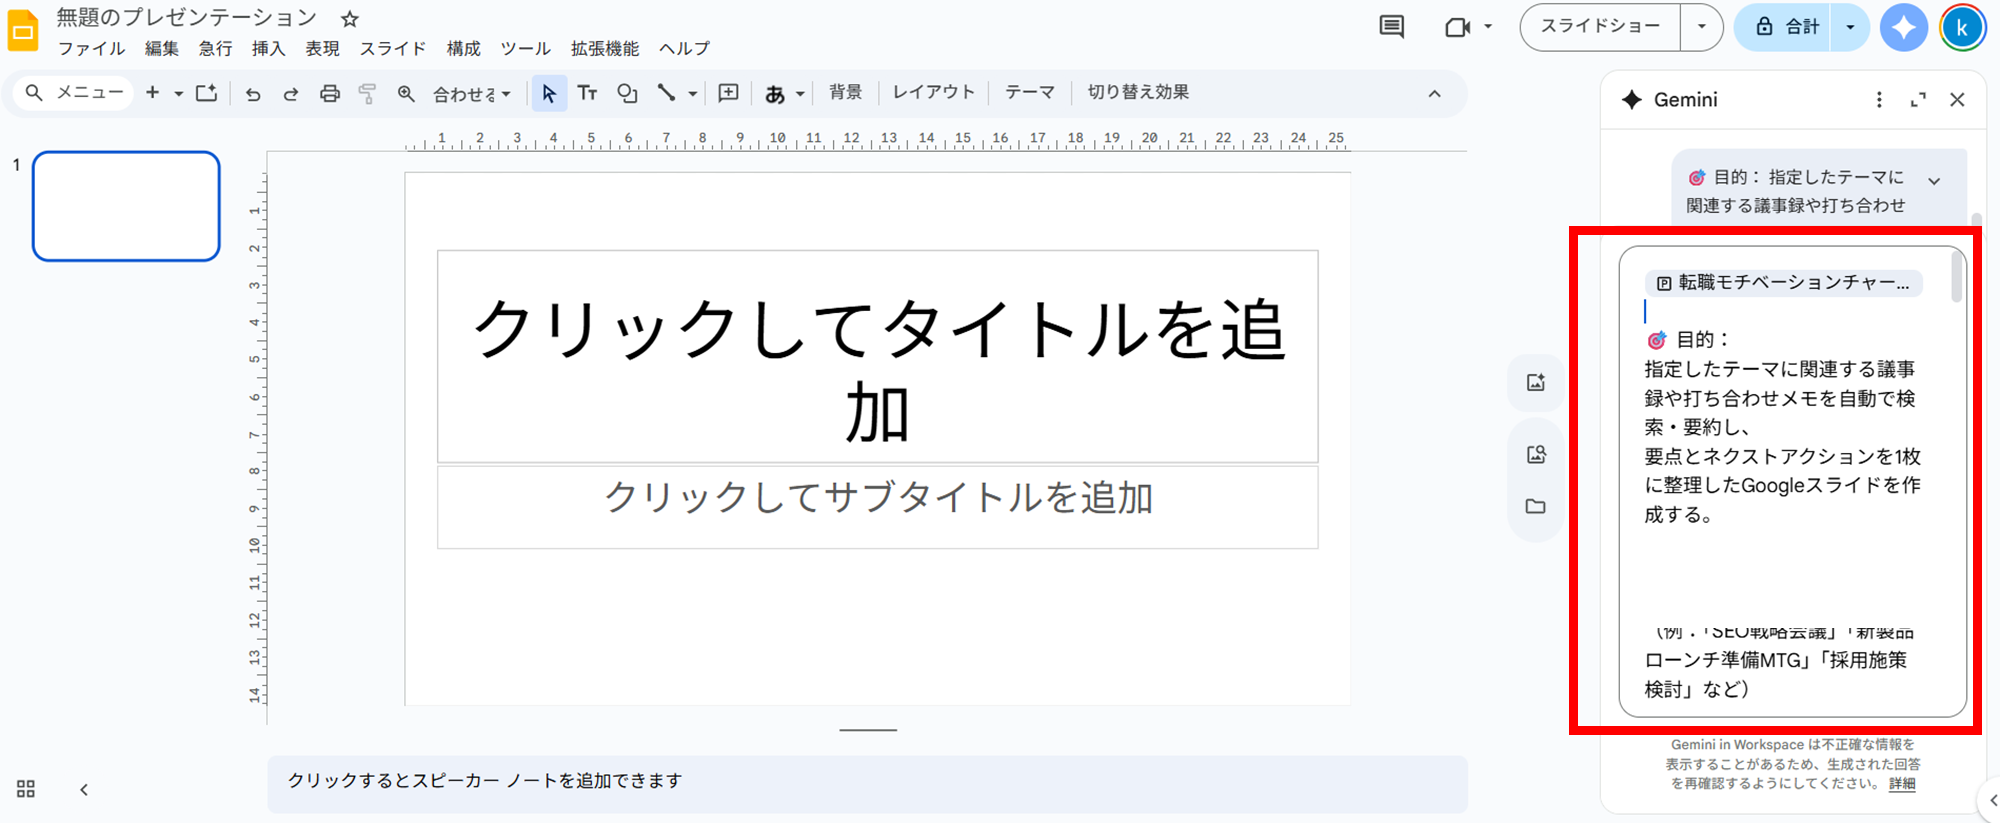
Task: Expand the zoom fit dropdown
Action: 473,94
